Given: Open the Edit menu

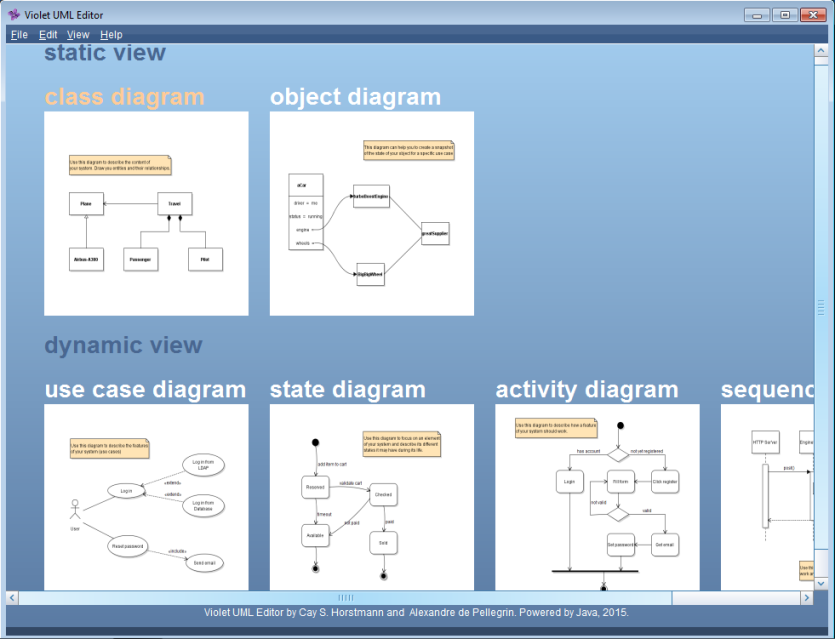Looking at the screenshot, I should pyautogui.click(x=48, y=35).
